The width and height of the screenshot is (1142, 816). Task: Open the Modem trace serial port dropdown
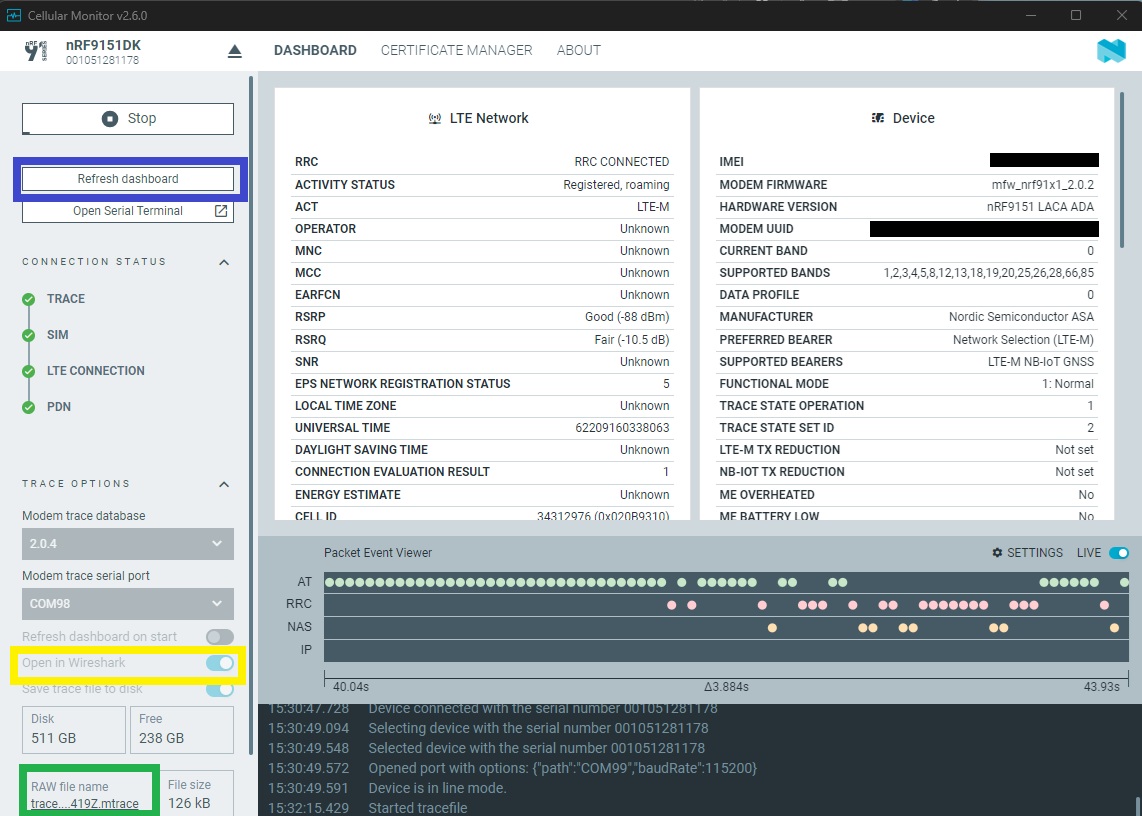coord(128,604)
